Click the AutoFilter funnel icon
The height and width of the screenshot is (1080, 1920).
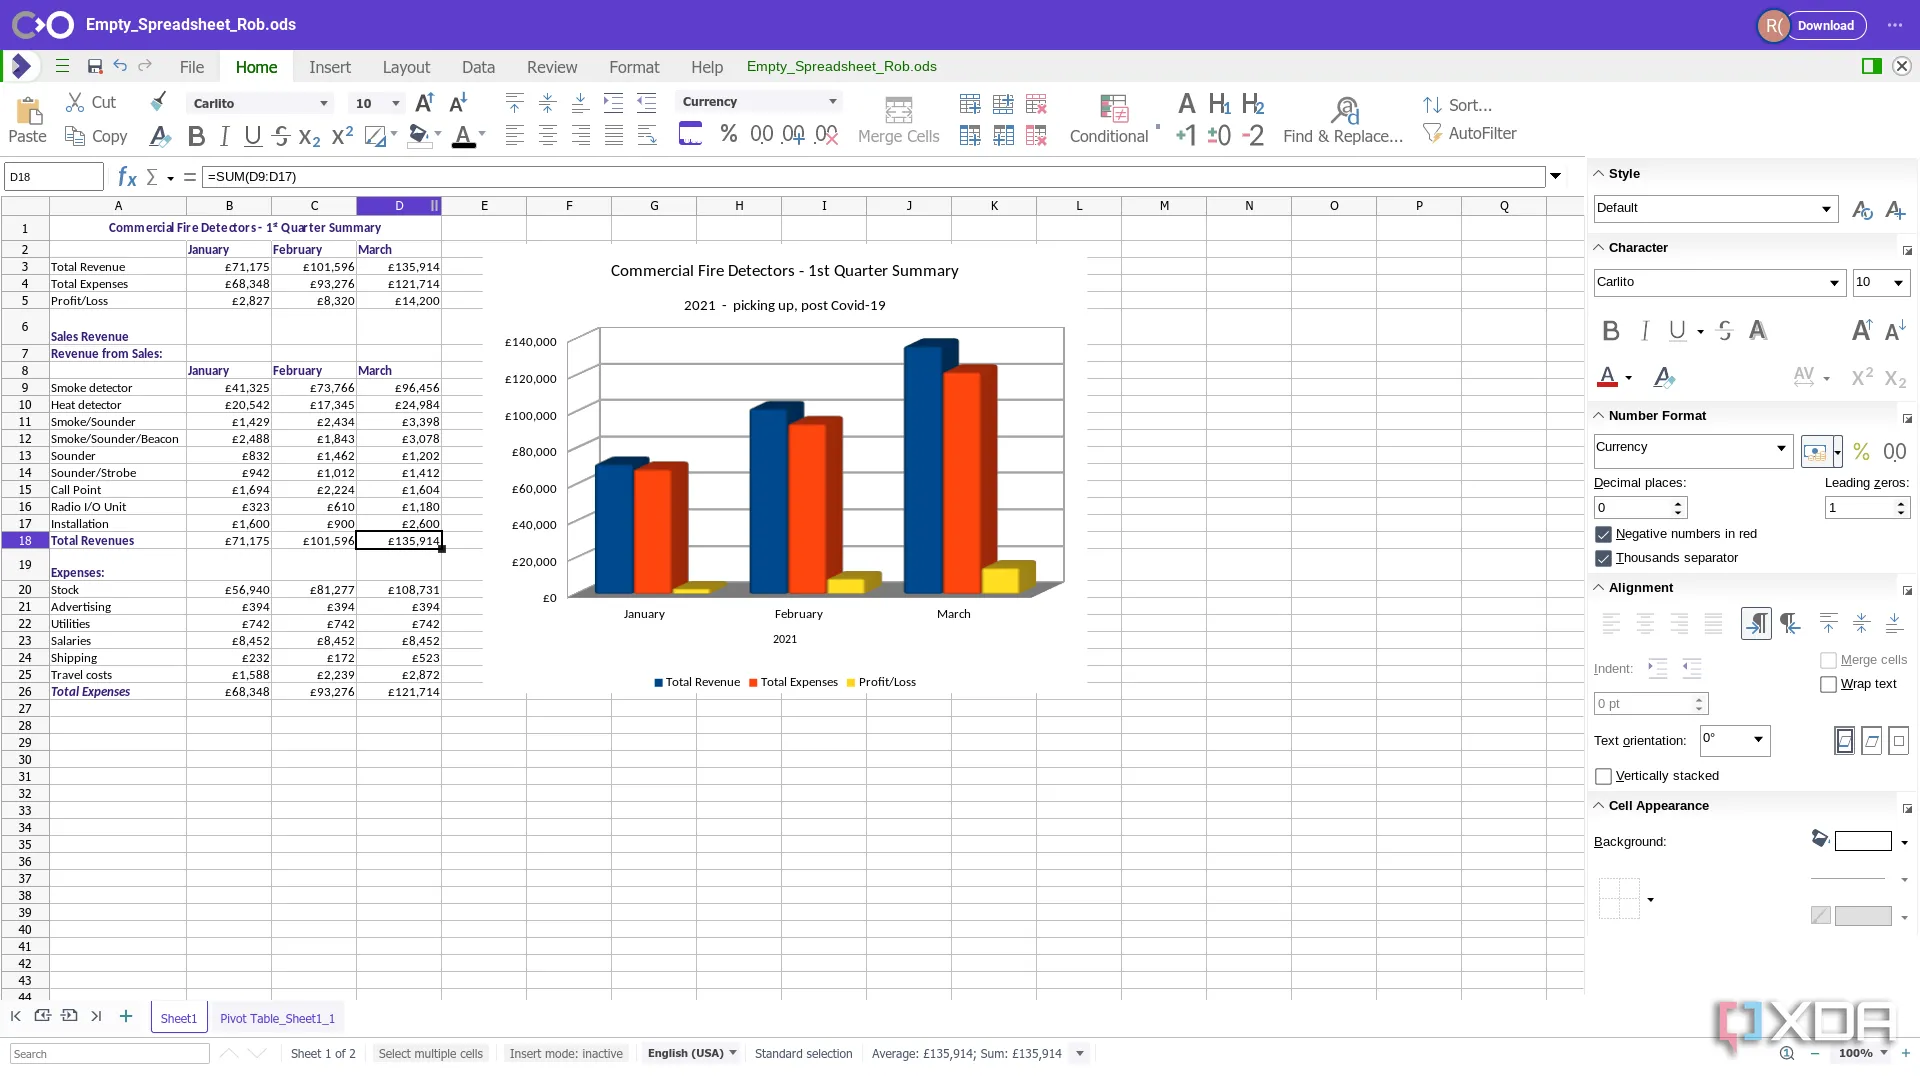(1432, 133)
